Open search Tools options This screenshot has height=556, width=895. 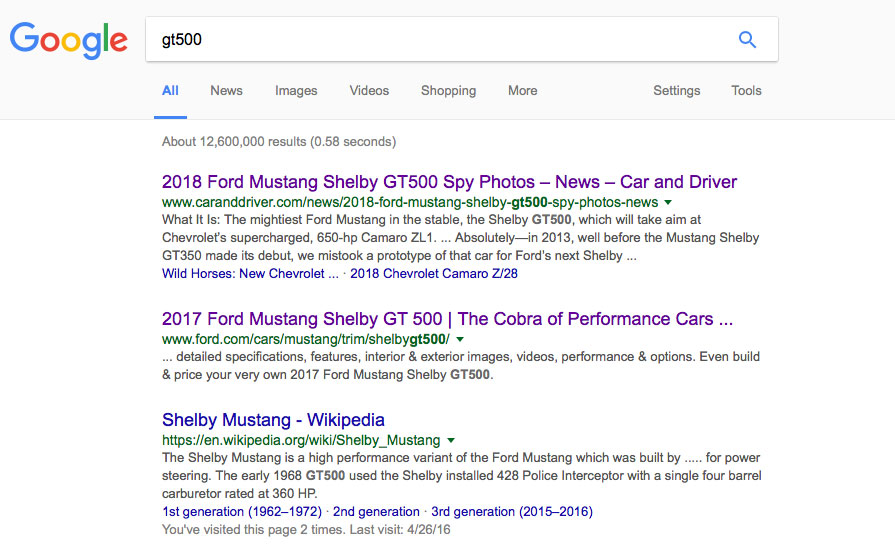746,91
